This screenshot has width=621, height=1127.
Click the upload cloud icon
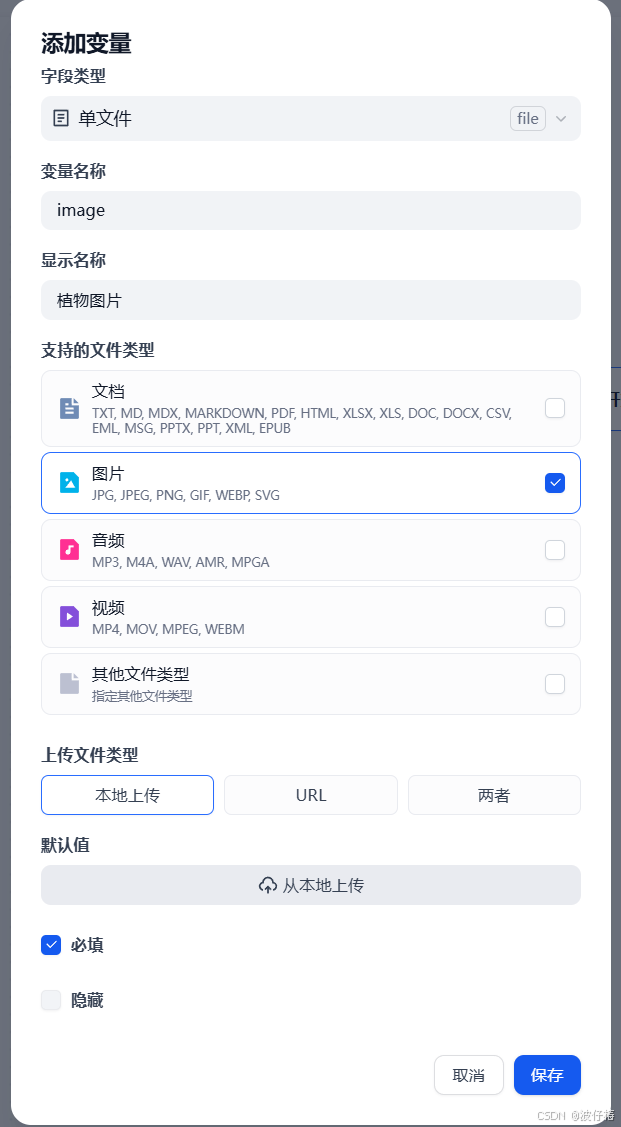(x=268, y=884)
